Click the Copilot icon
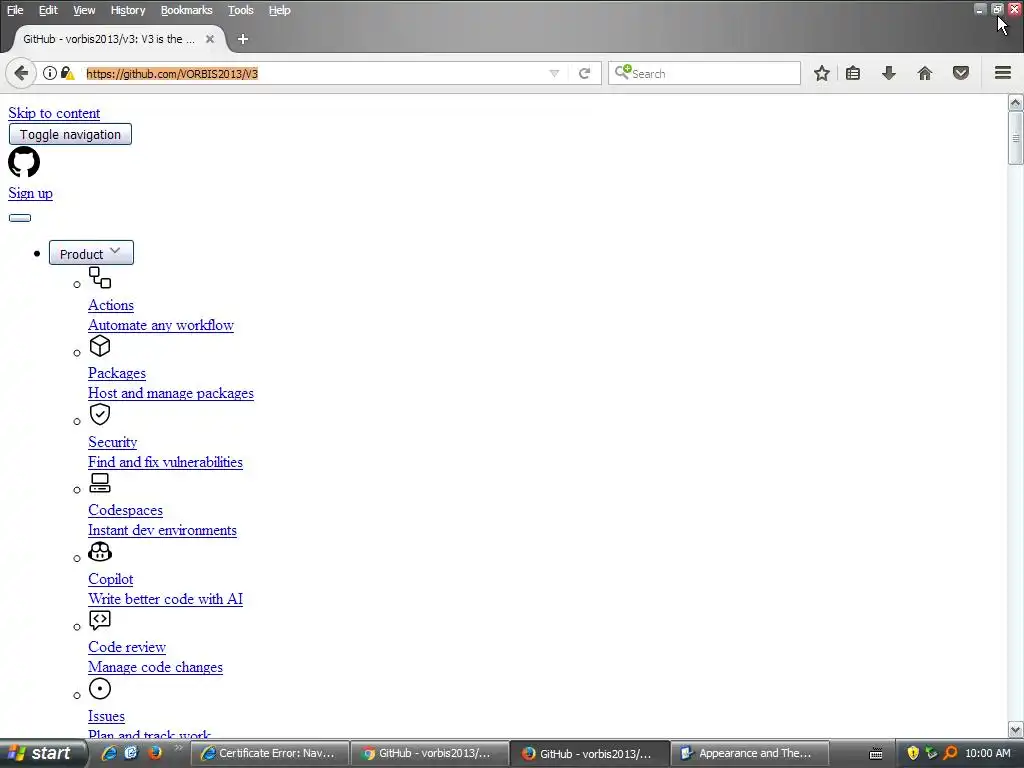 tap(100, 552)
